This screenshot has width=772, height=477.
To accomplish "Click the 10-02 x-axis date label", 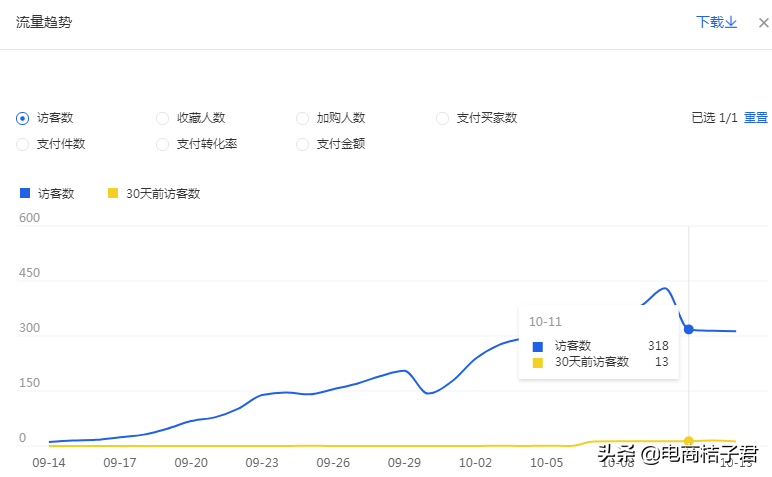I will (x=475, y=463).
